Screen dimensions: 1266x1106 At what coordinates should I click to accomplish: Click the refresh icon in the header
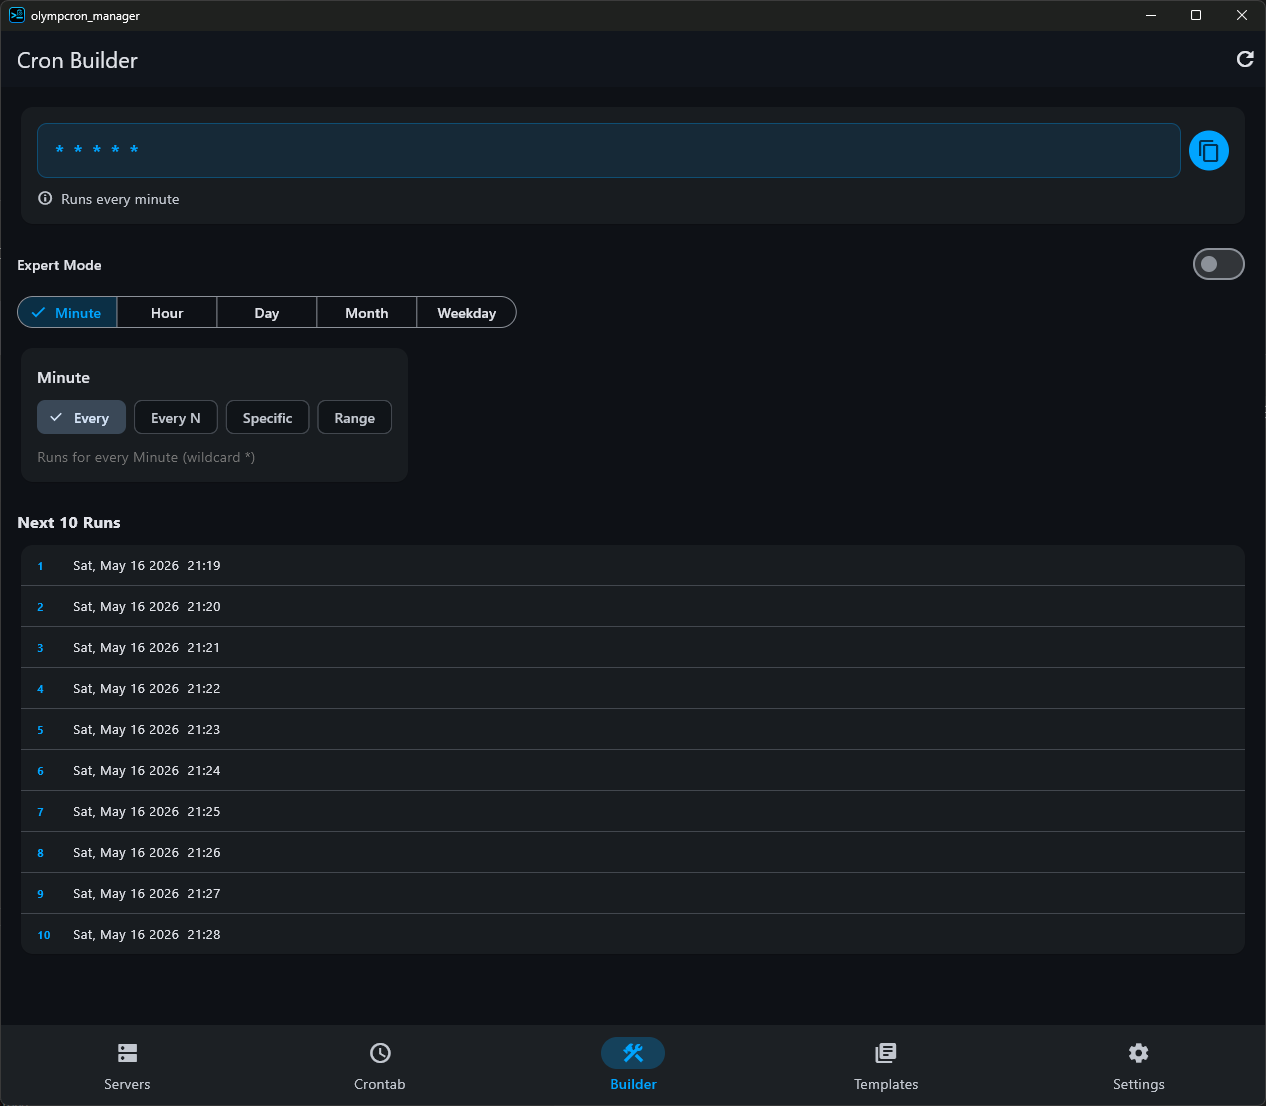[x=1245, y=60]
